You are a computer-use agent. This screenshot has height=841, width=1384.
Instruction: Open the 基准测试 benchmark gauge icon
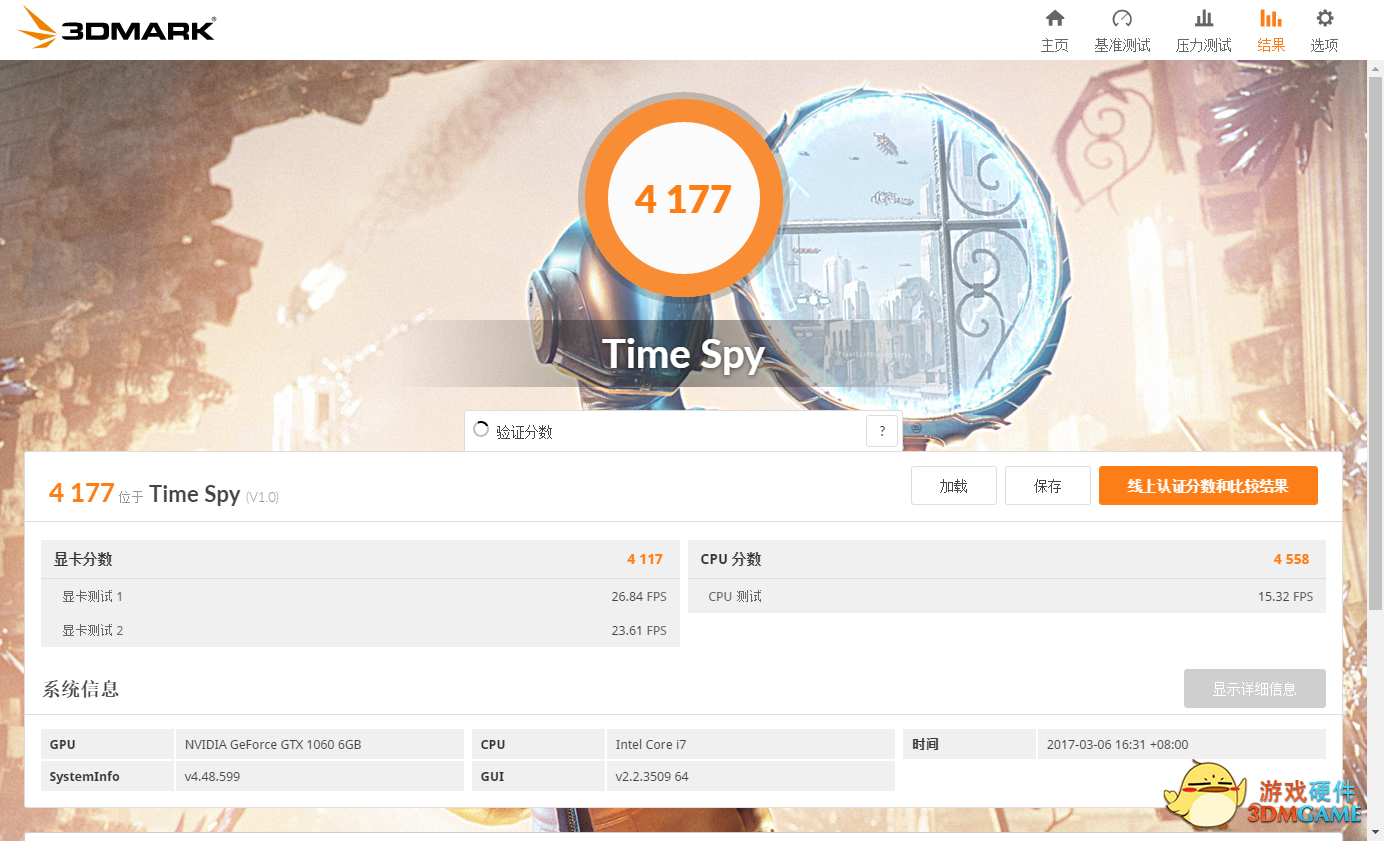[1122, 18]
